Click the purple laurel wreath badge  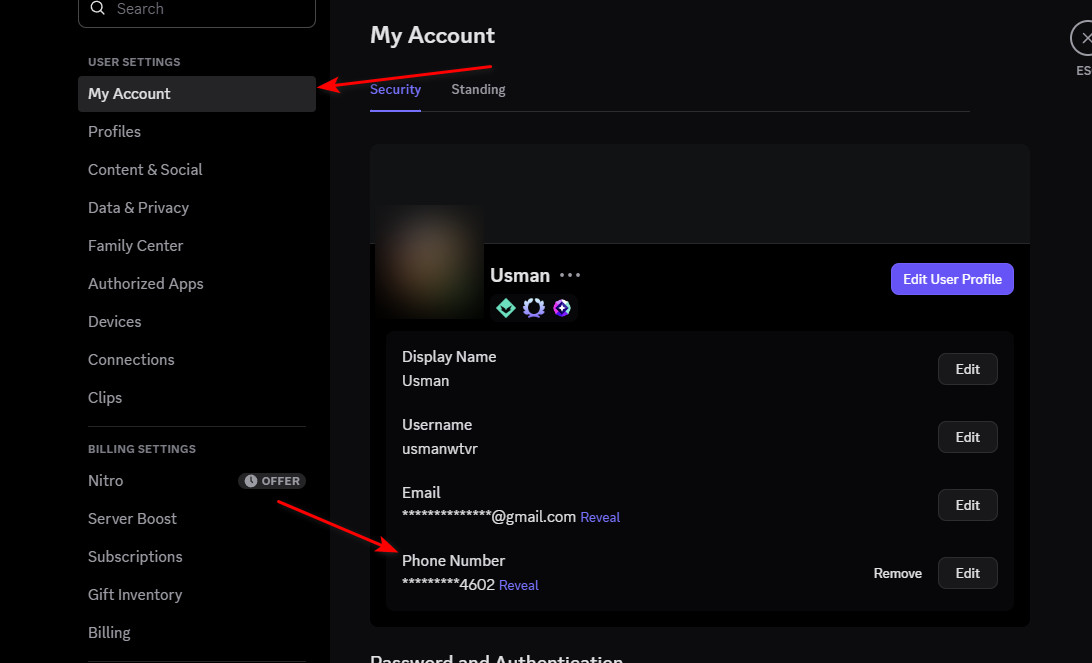tap(534, 308)
